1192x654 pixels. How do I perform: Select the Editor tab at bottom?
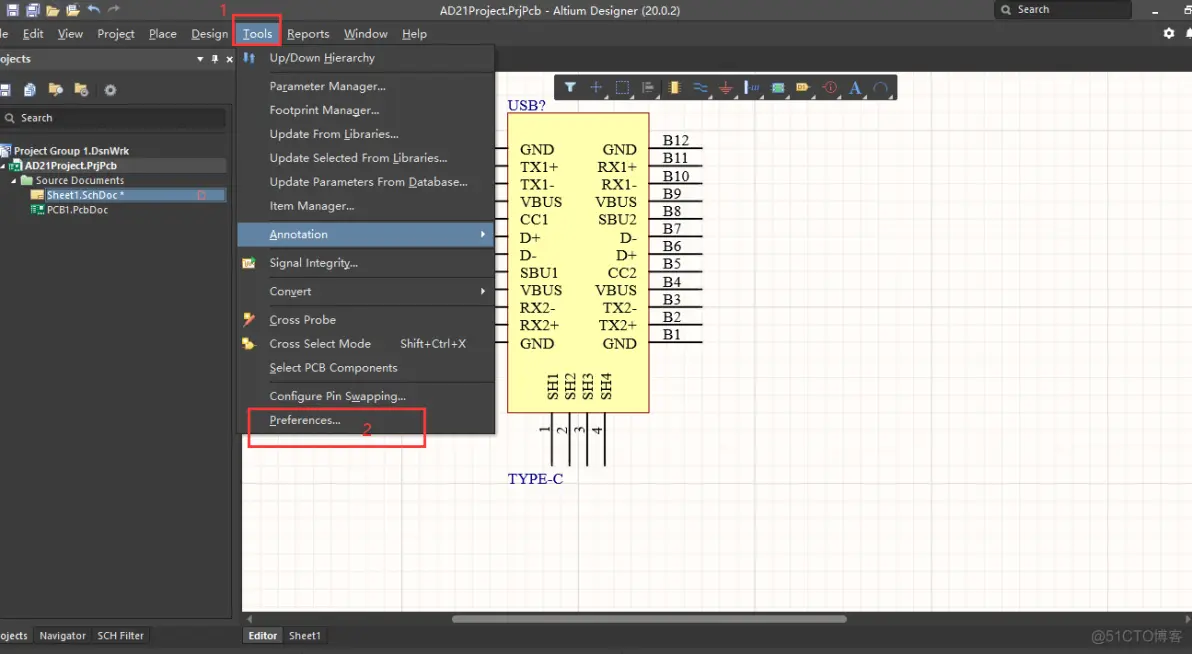pyautogui.click(x=262, y=636)
